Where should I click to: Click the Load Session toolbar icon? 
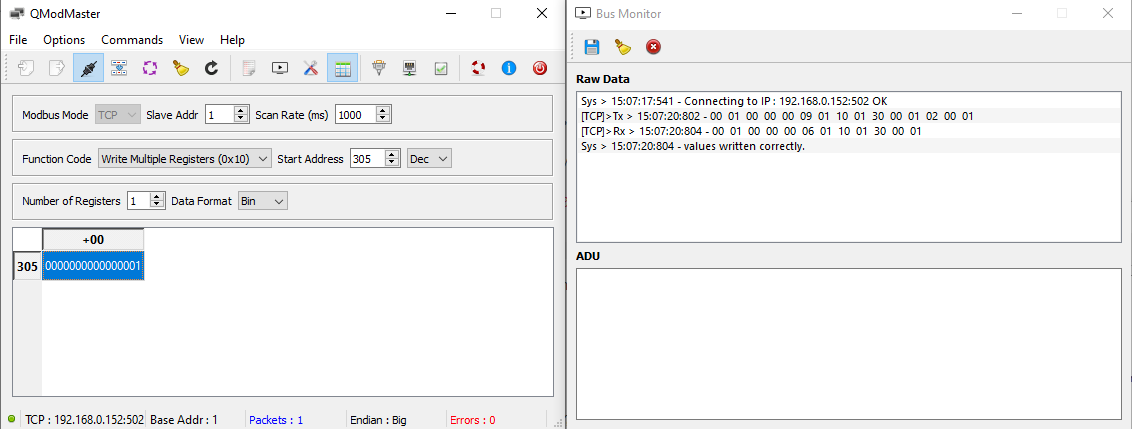point(27,68)
